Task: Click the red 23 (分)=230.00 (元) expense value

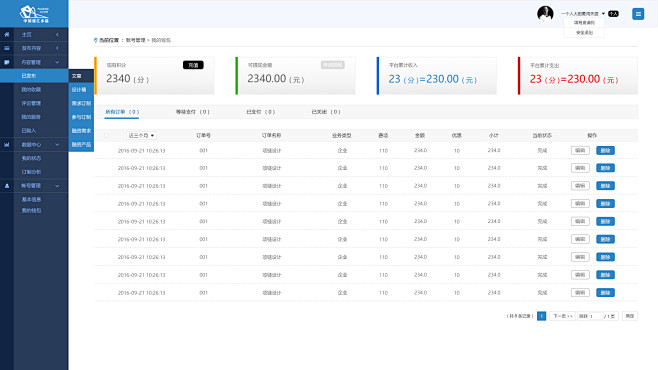Action: pyautogui.click(x=574, y=79)
